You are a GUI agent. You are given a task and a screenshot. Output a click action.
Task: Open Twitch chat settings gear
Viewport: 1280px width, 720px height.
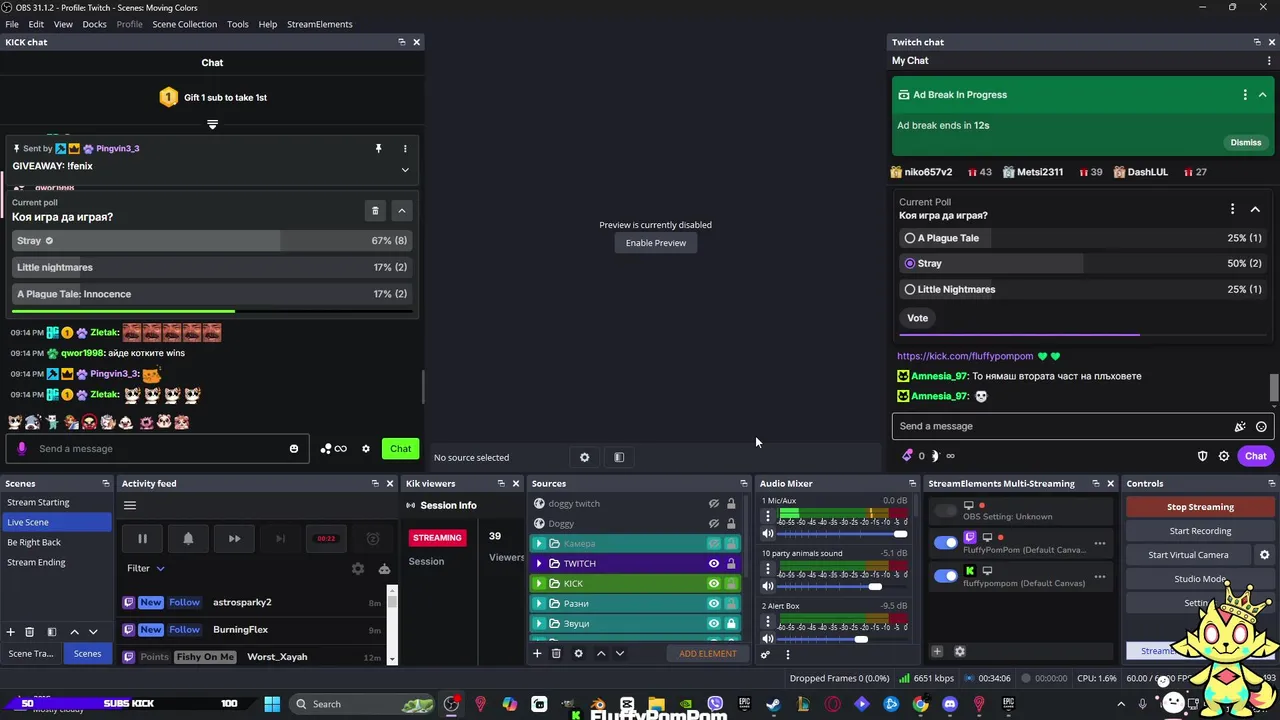(1224, 456)
